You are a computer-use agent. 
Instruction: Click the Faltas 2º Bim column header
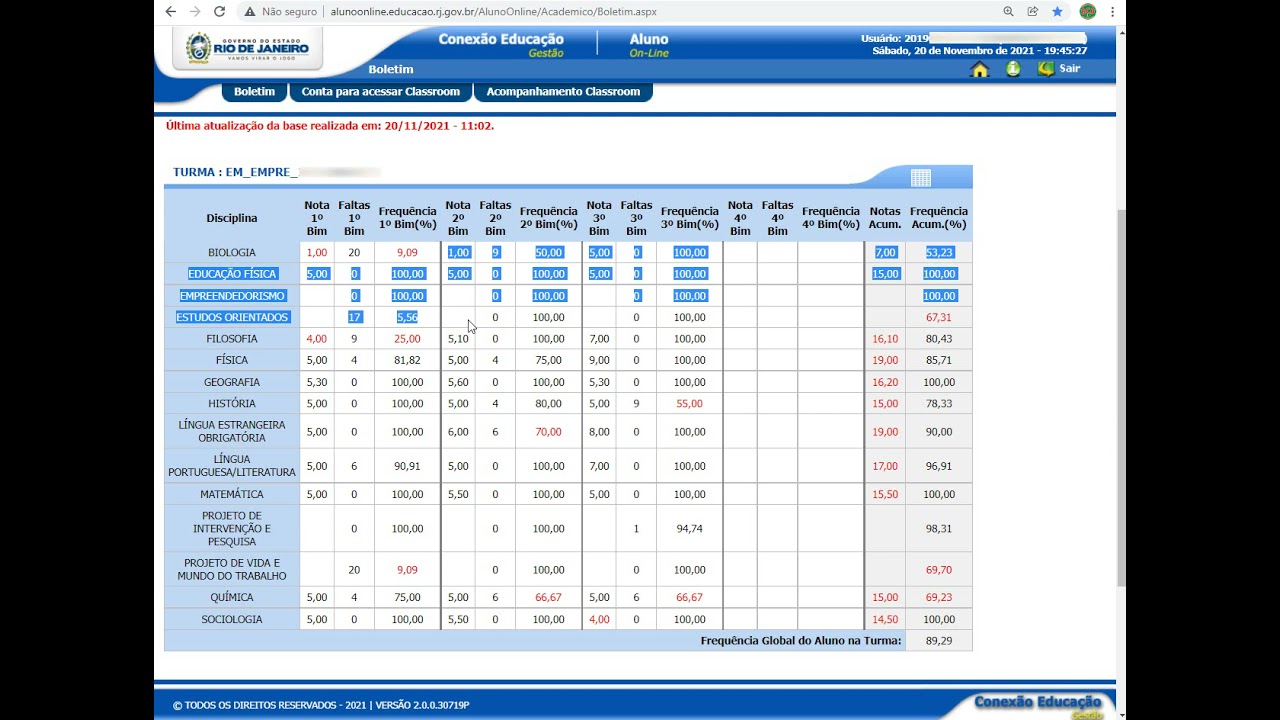495,218
